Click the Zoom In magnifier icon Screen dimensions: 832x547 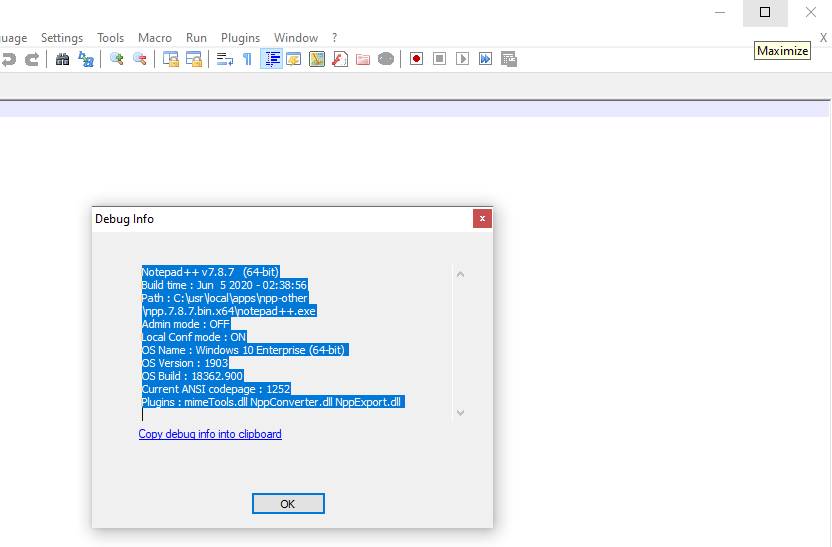116,59
